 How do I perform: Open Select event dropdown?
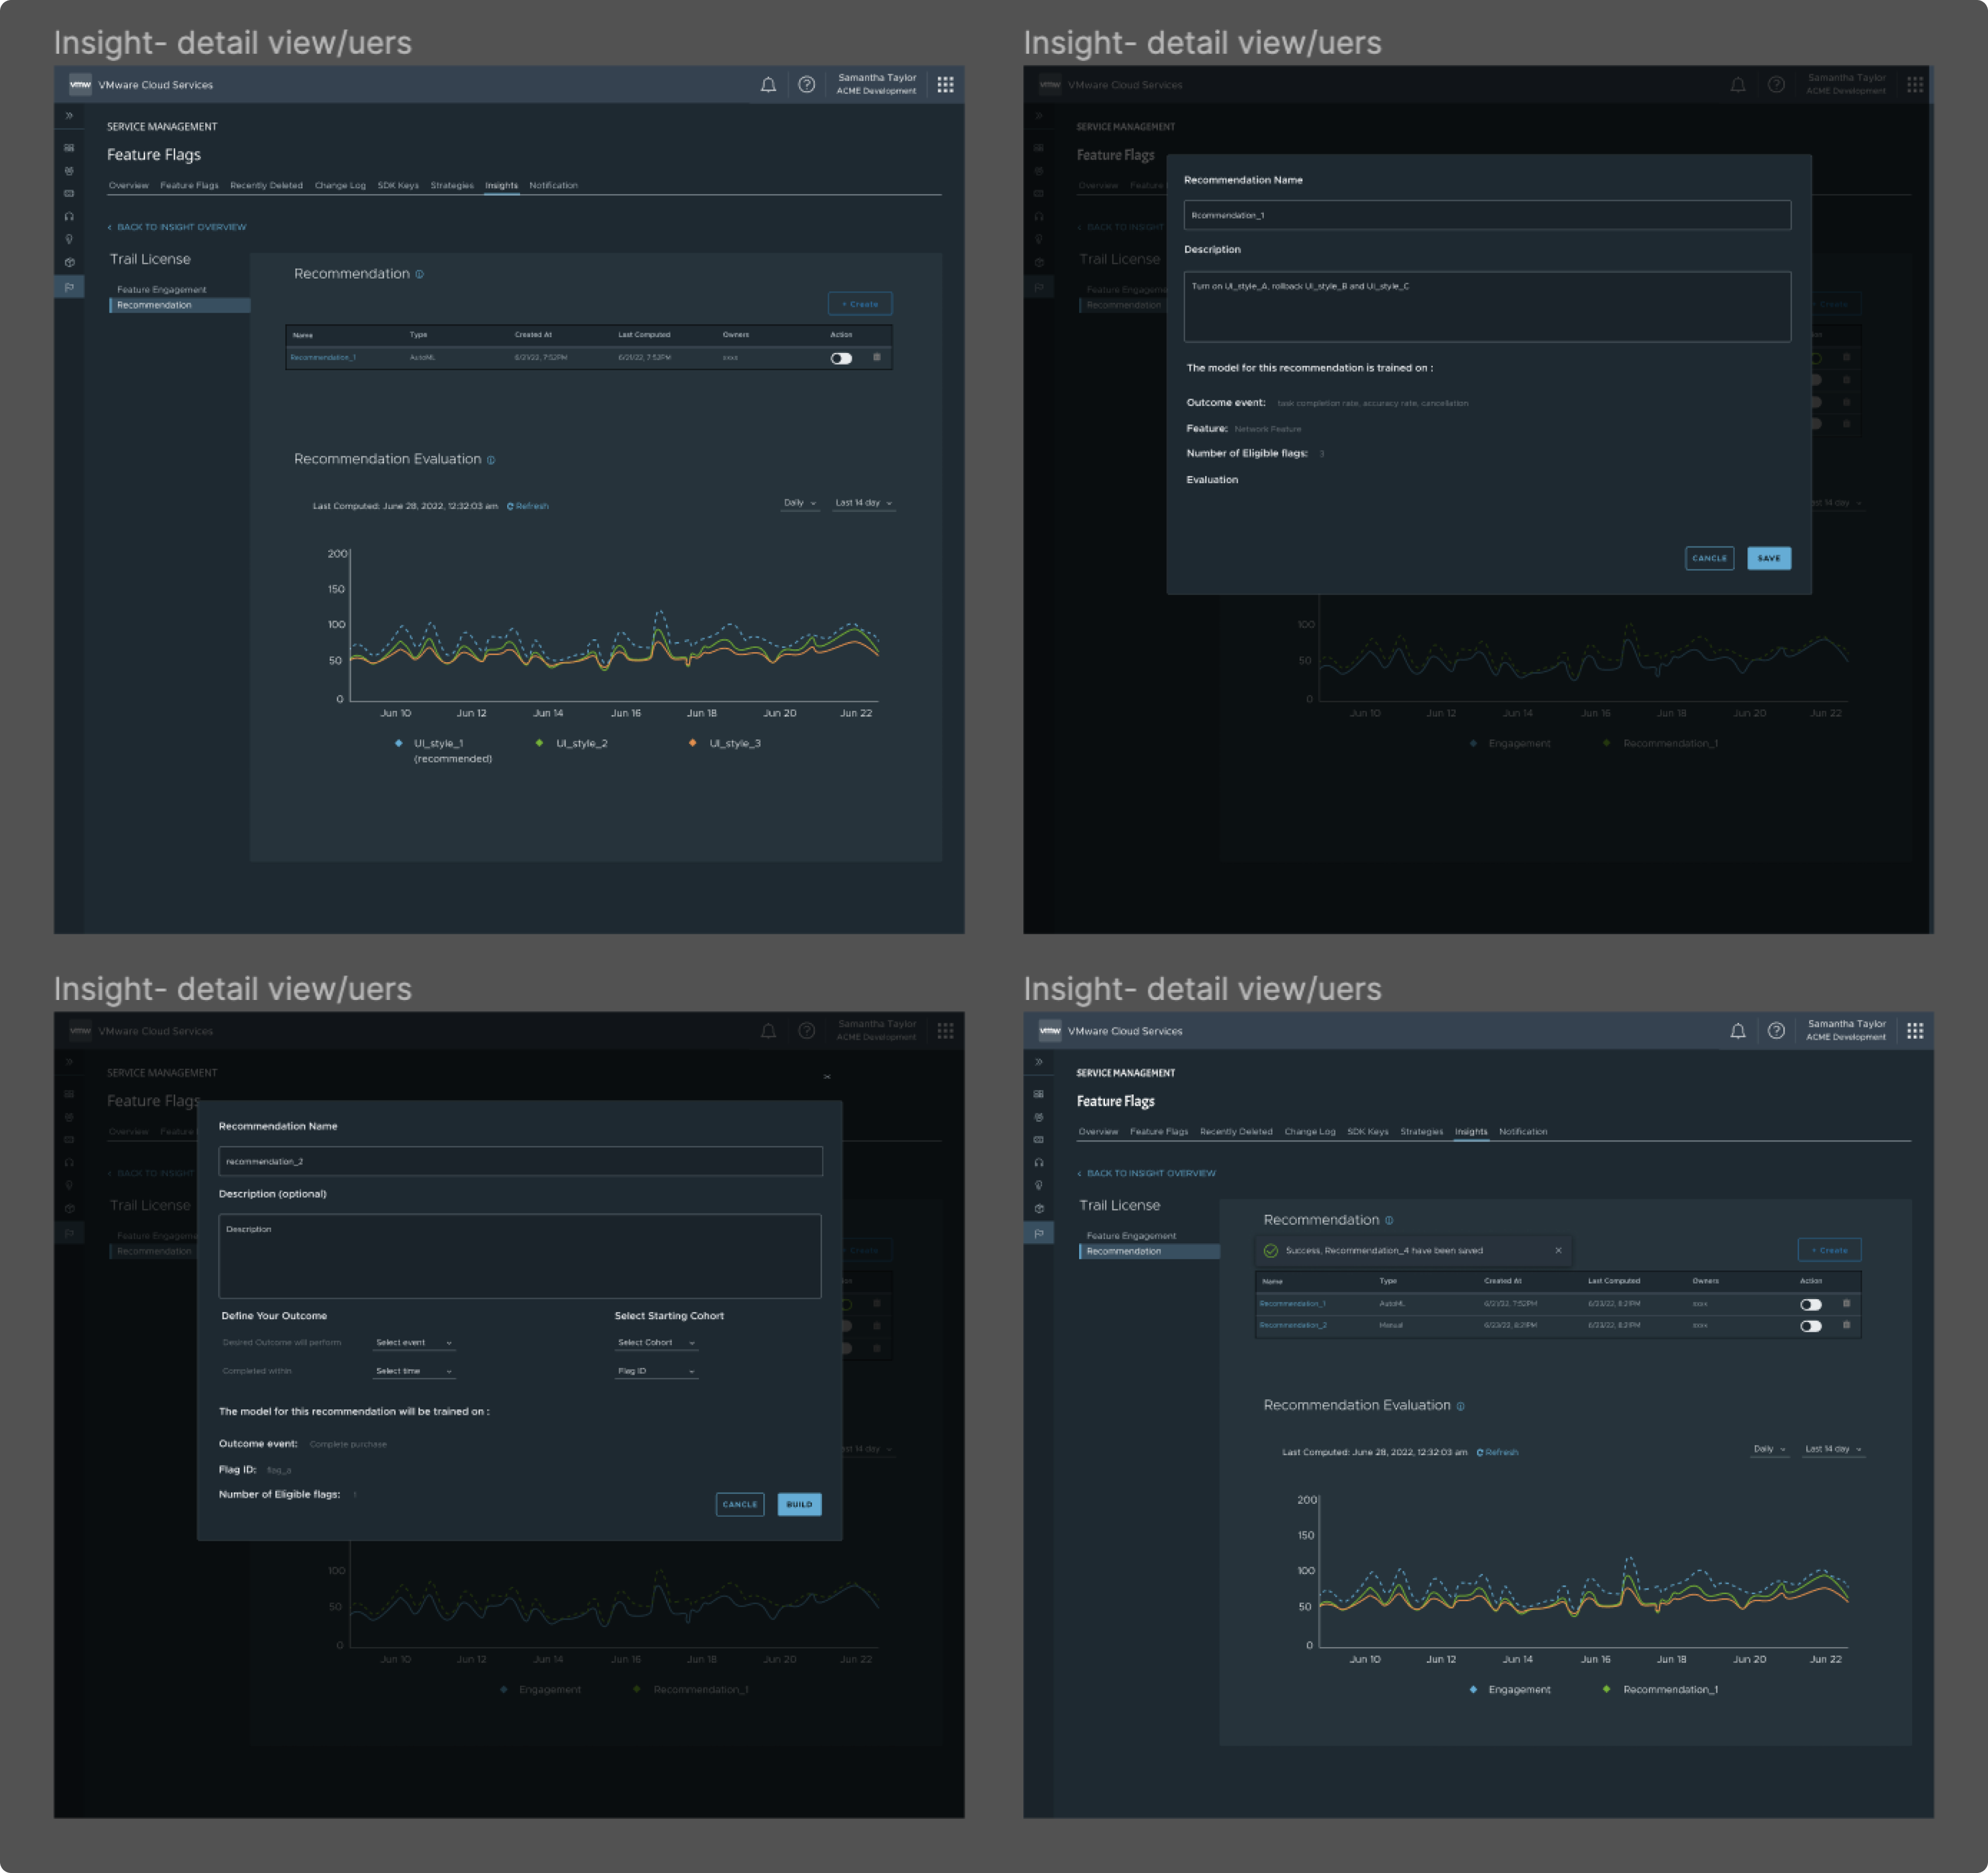(x=414, y=1343)
